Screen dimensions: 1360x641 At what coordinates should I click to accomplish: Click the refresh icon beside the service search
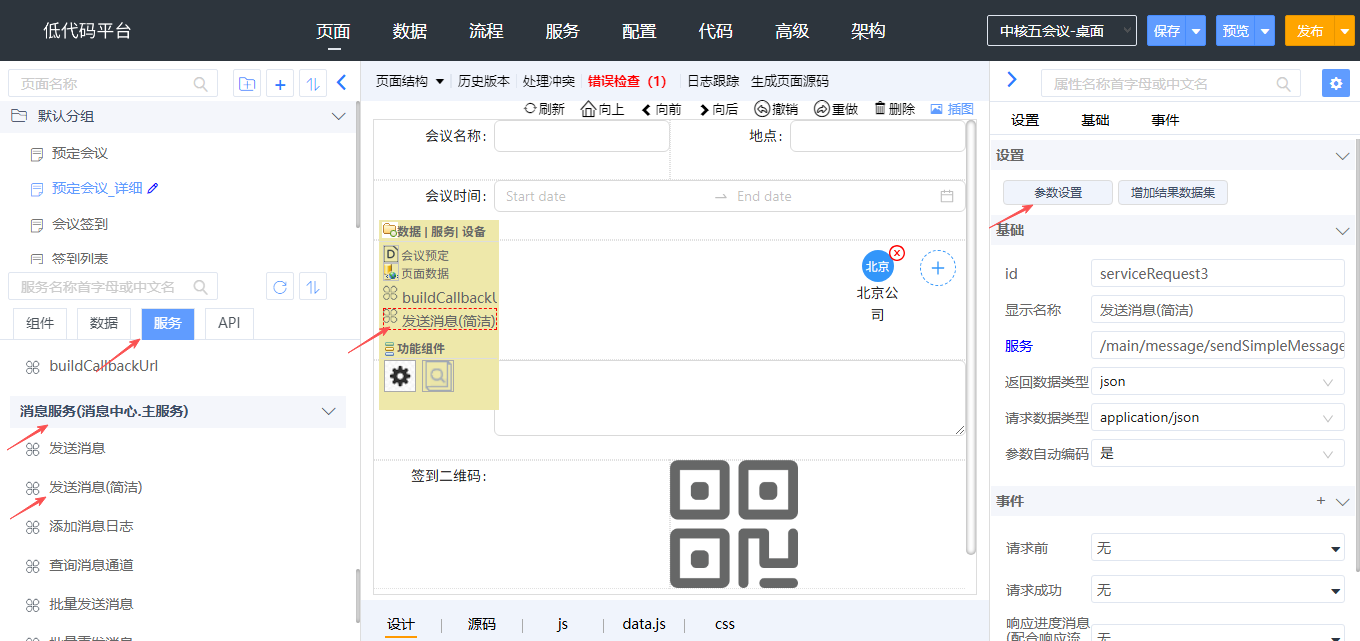click(280, 288)
